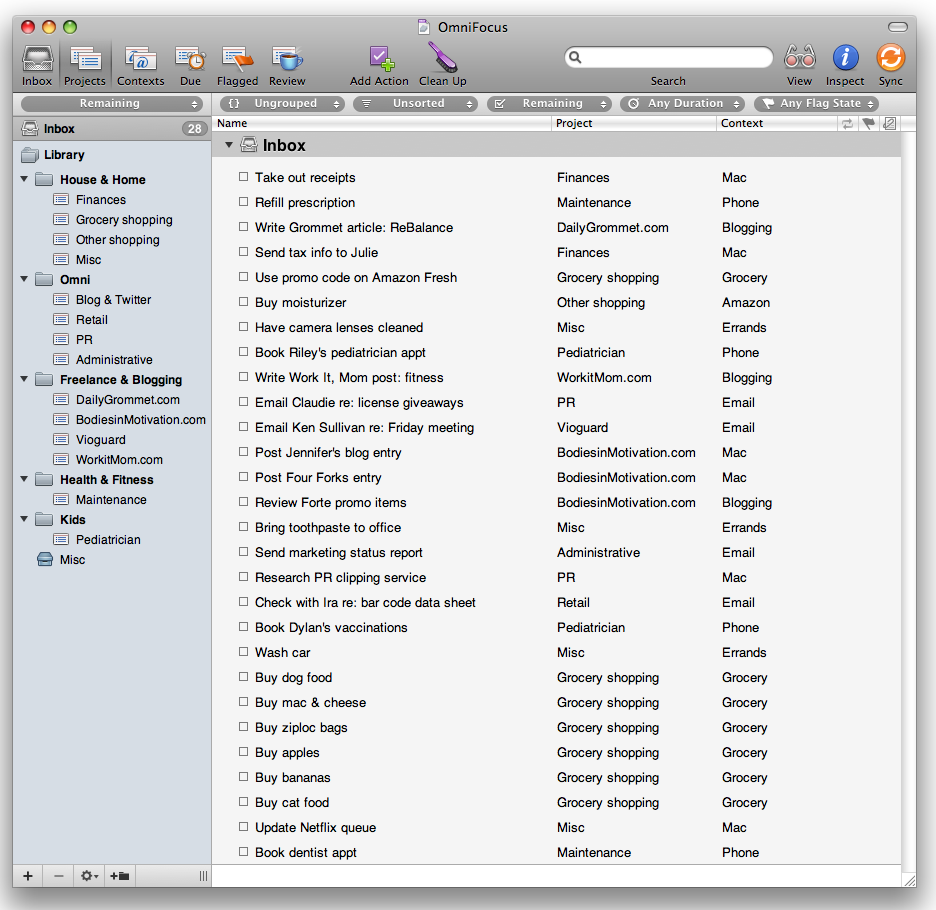
Task: Open the View glasses icon
Action: point(799,58)
